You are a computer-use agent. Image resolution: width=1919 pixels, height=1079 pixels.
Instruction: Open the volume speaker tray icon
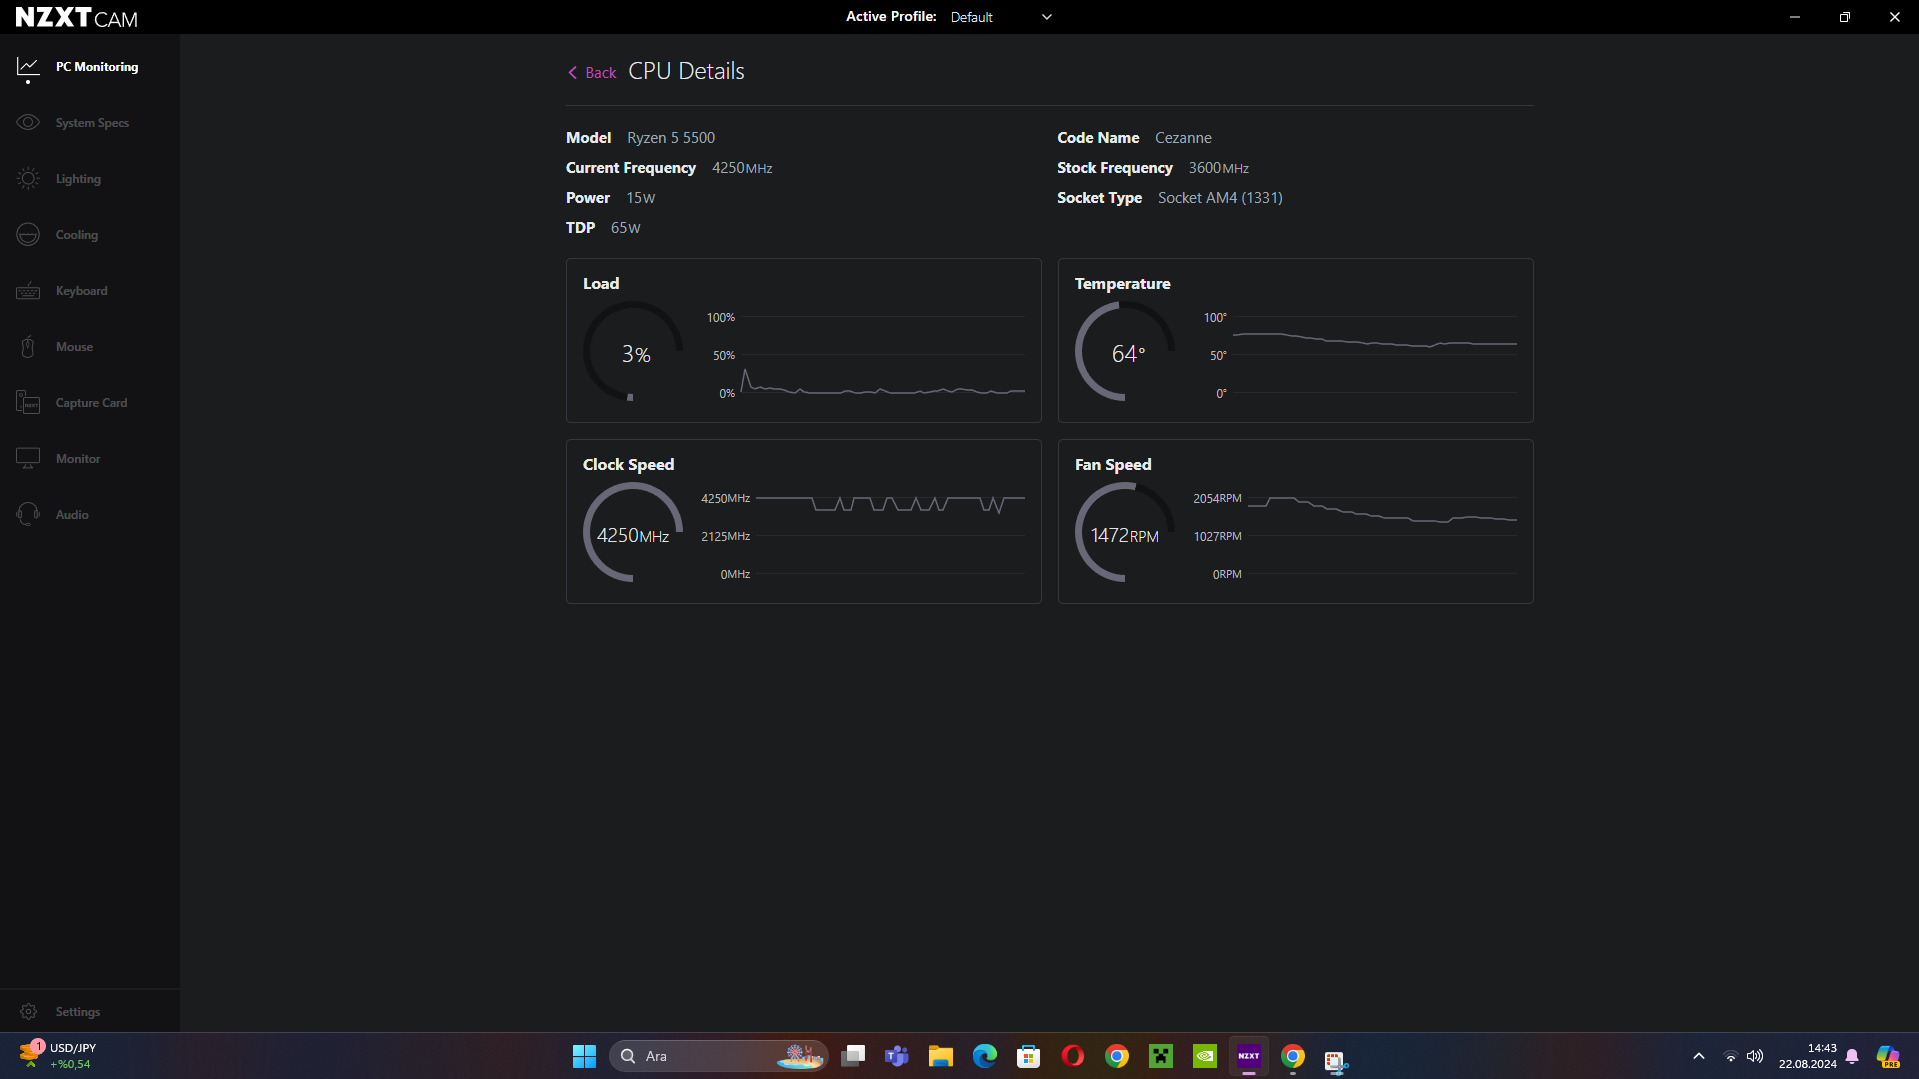click(x=1755, y=1056)
